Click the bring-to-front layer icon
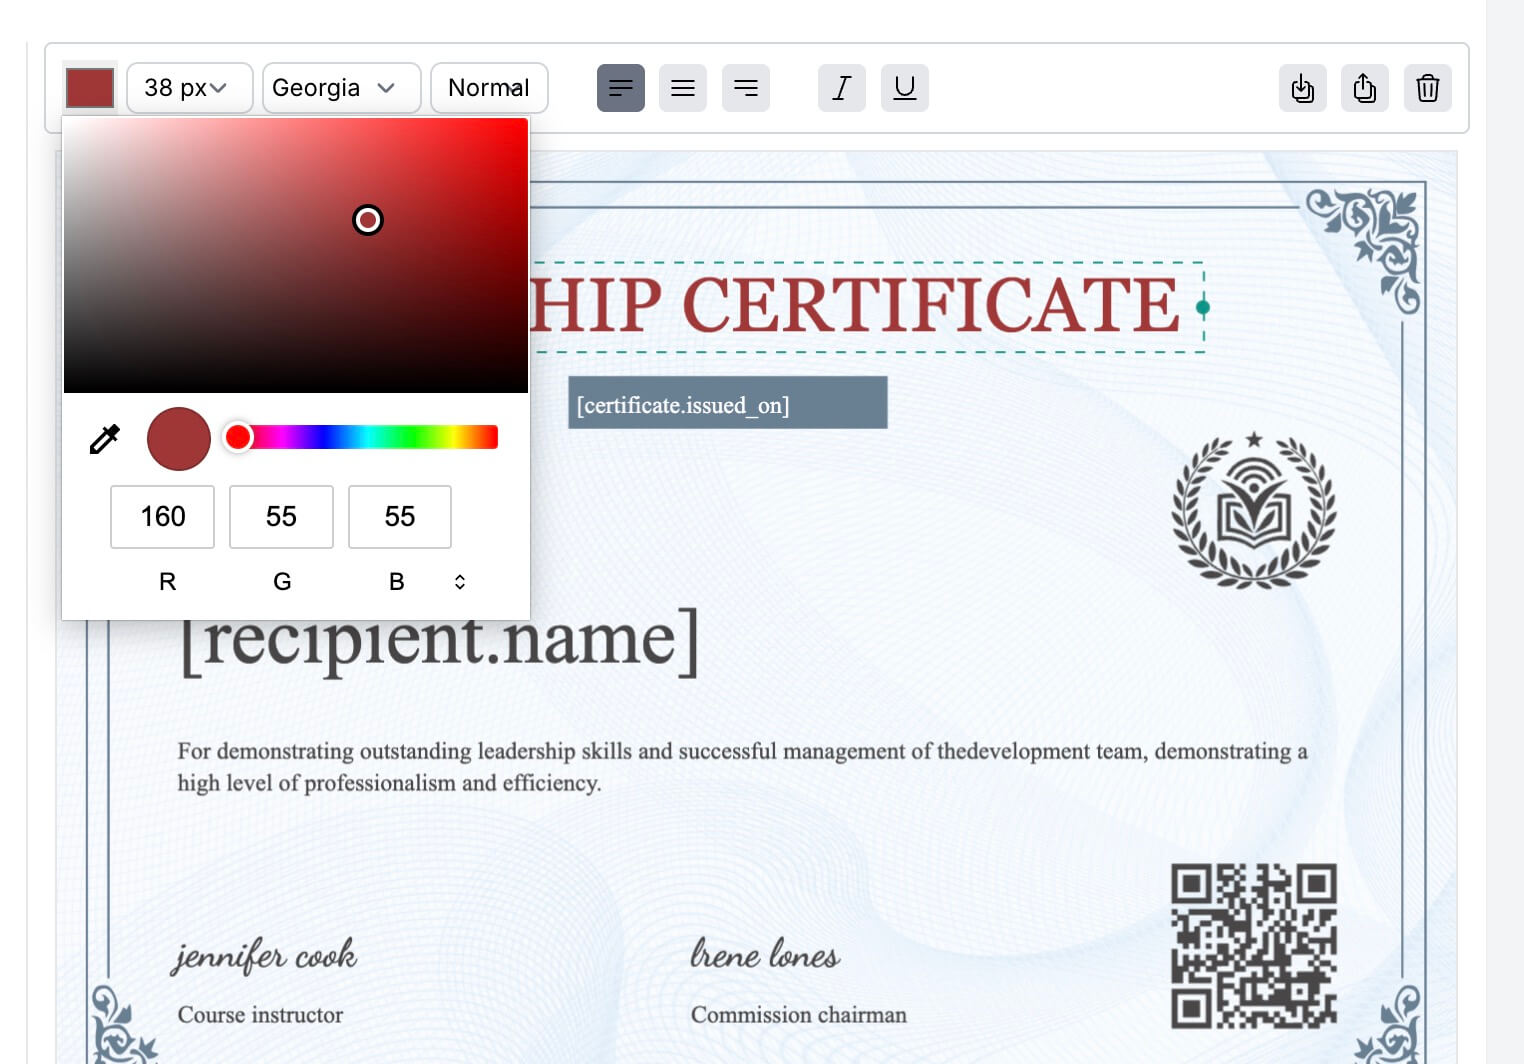The width and height of the screenshot is (1524, 1064). pos(1365,88)
